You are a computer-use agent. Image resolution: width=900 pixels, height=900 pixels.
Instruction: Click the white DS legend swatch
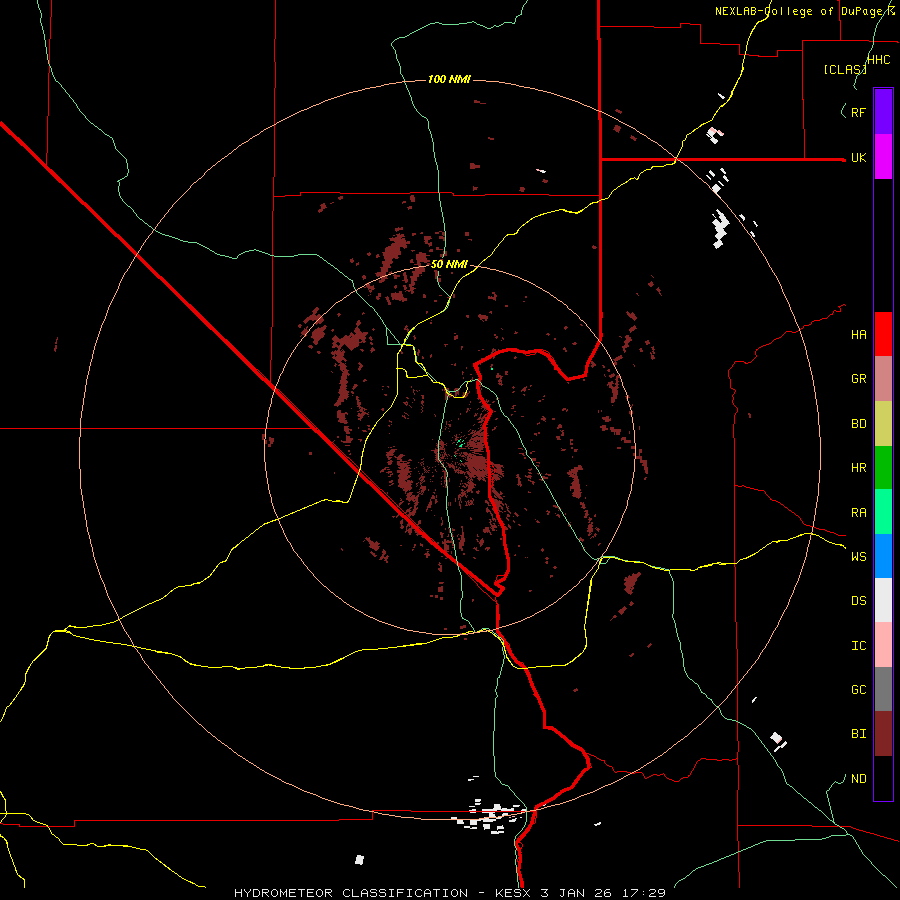[x=883, y=600]
